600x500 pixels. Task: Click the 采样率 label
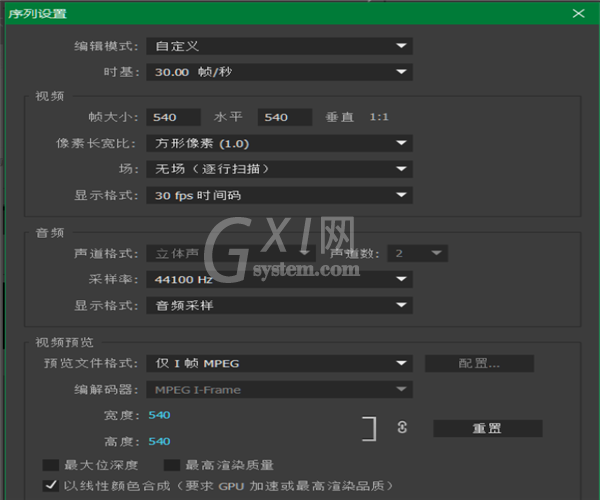[x=113, y=280]
